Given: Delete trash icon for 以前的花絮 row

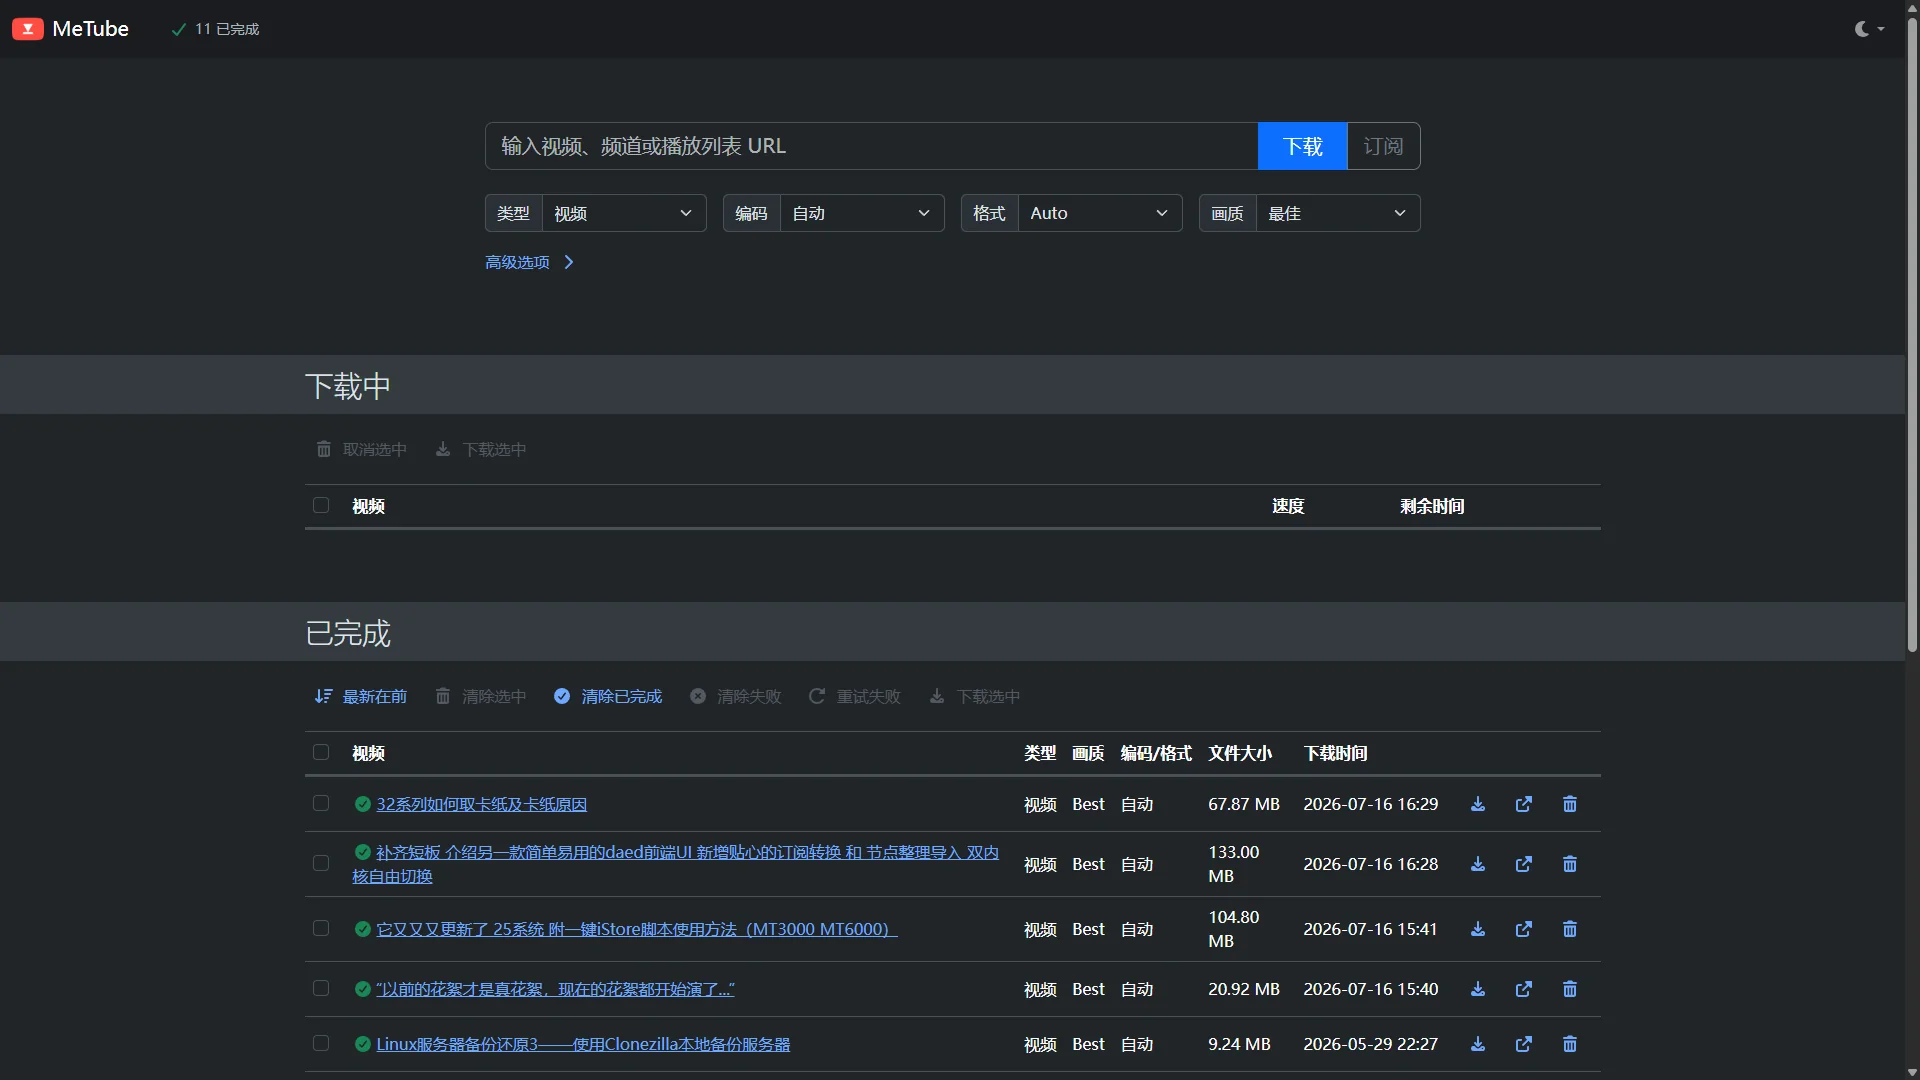Looking at the screenshot, I should pos(1570,989).
